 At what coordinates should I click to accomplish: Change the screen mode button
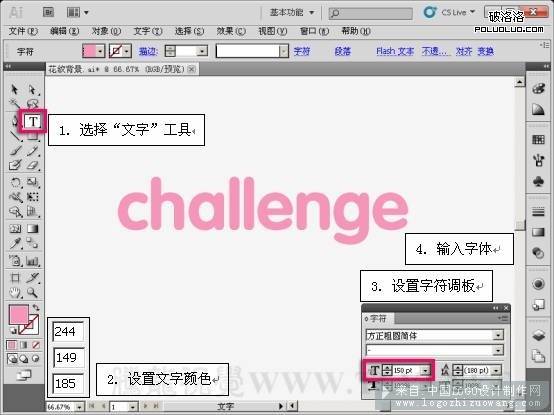pyautogui.click(x=23, y=375)
